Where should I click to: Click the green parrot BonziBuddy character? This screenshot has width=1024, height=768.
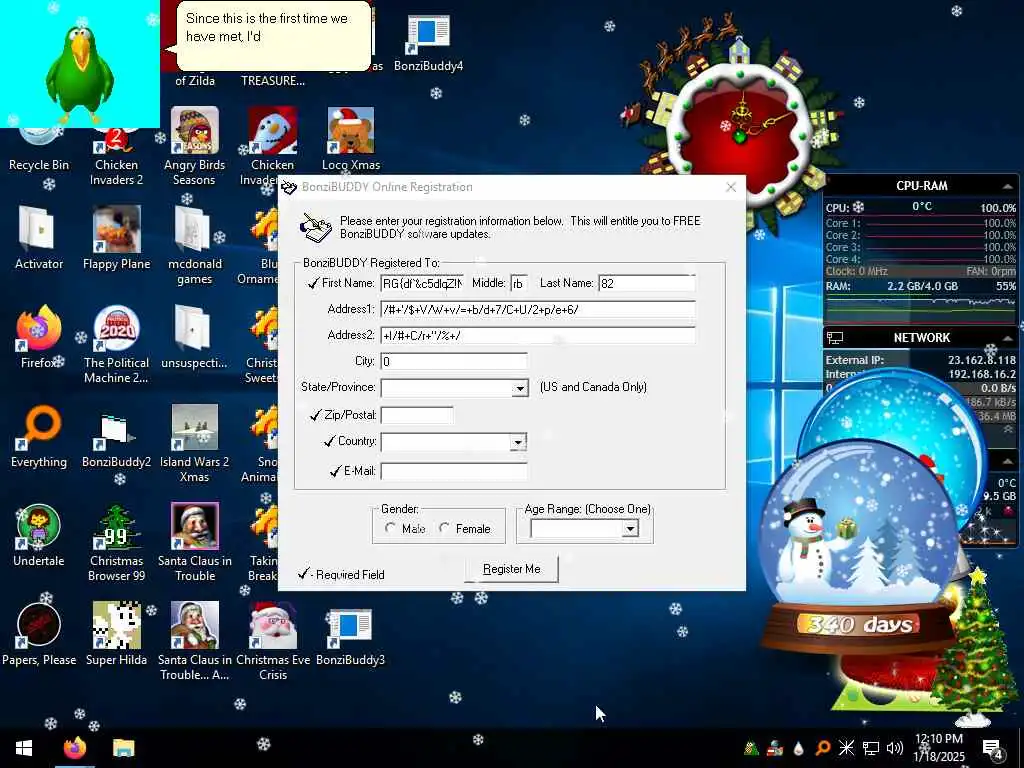tap(80, 73)
